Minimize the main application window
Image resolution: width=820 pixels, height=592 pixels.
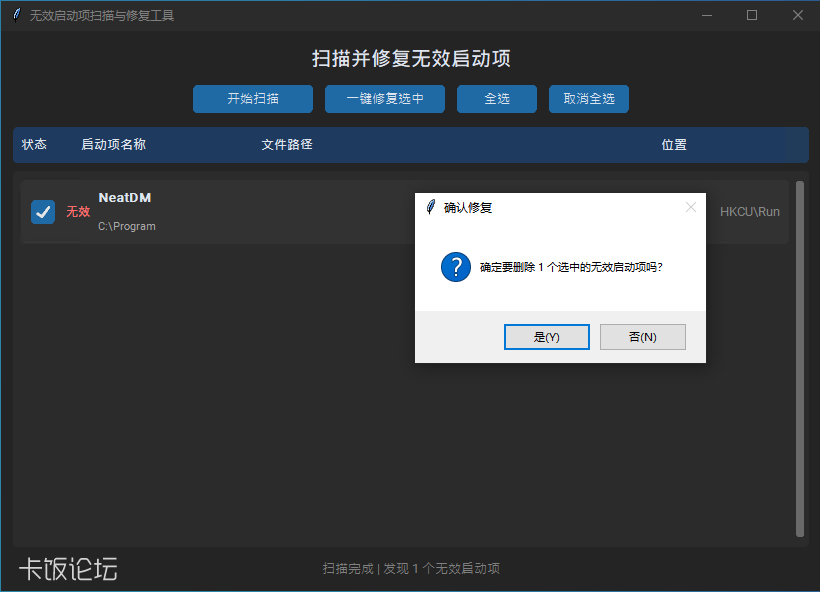[x=707, y=15]
